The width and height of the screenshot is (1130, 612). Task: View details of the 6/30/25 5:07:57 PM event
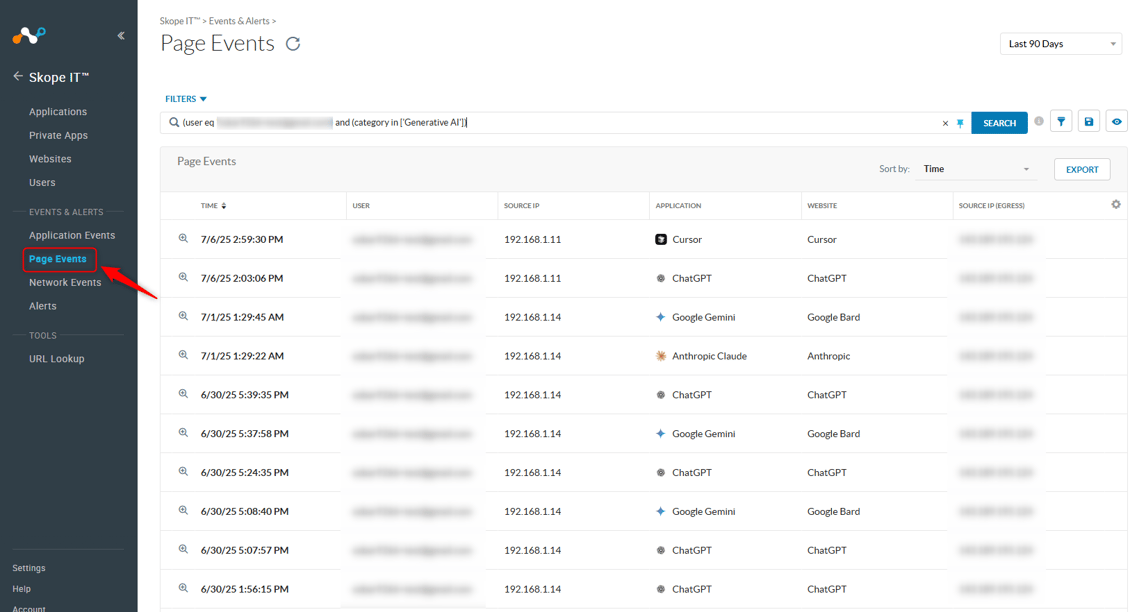point(183,550)
